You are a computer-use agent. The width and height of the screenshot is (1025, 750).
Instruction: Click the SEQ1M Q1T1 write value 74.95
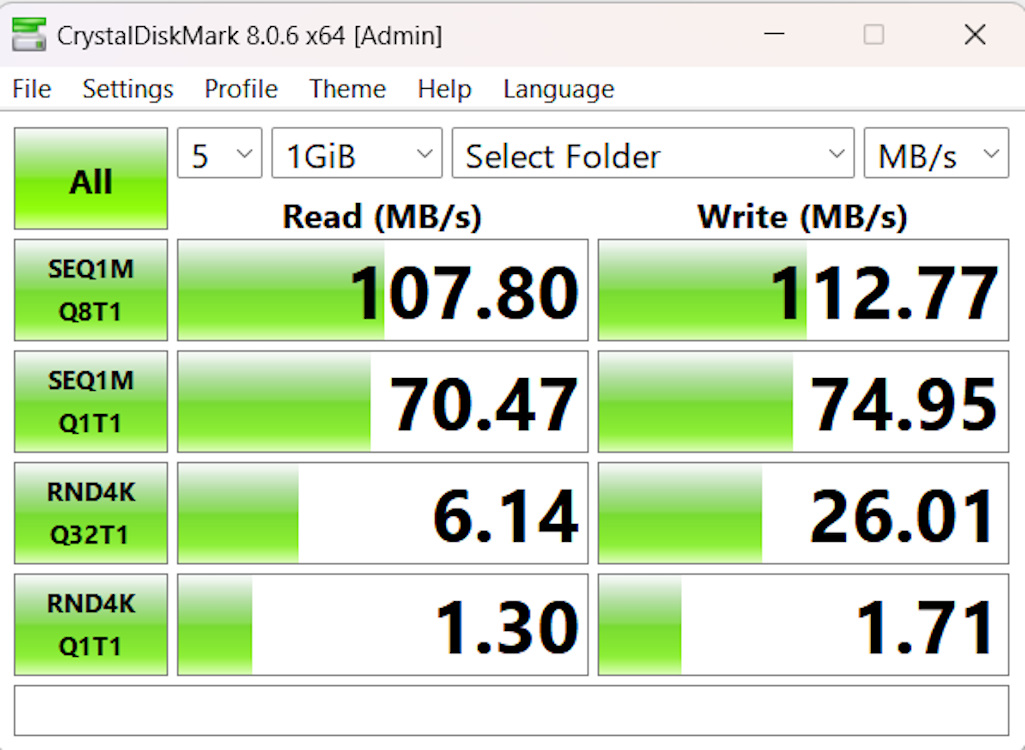[803, 401]
